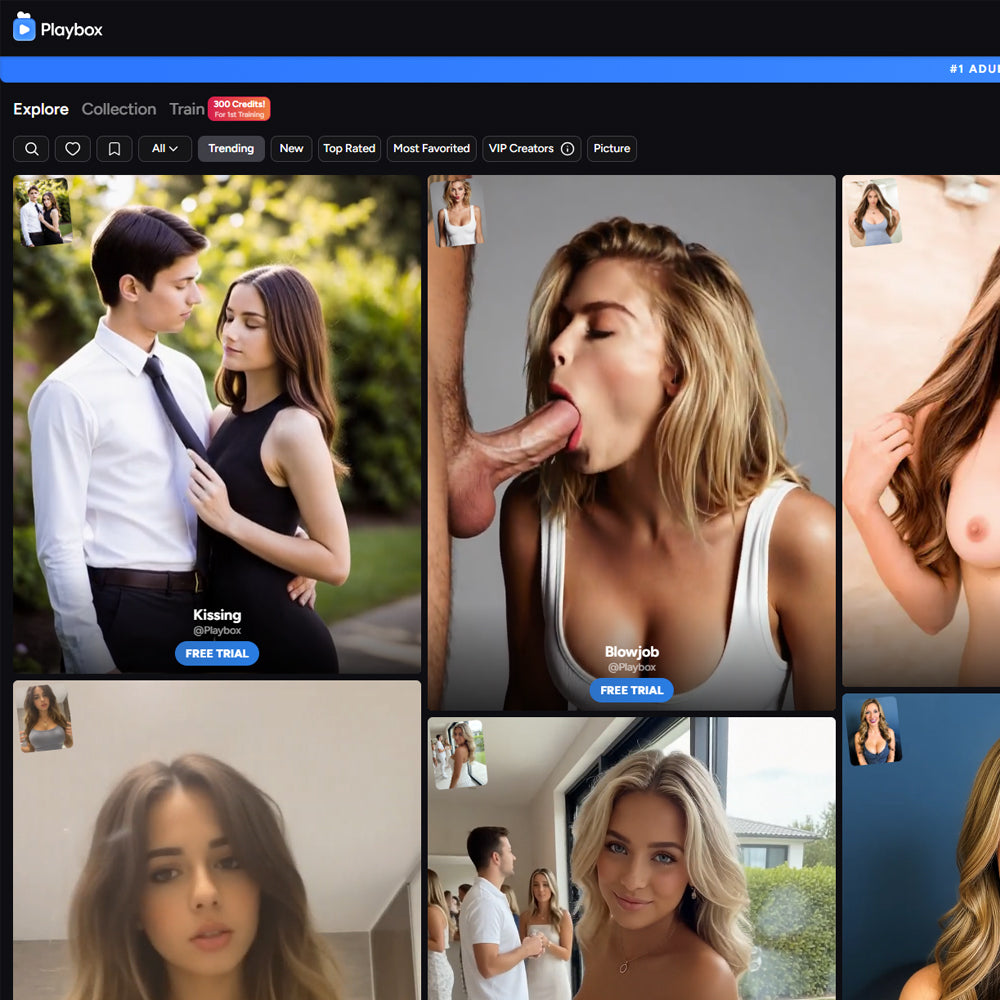Viewport: 1000px width, 1000px height.
Task: Enable the Top Rated filter
Action: (349, 149)
